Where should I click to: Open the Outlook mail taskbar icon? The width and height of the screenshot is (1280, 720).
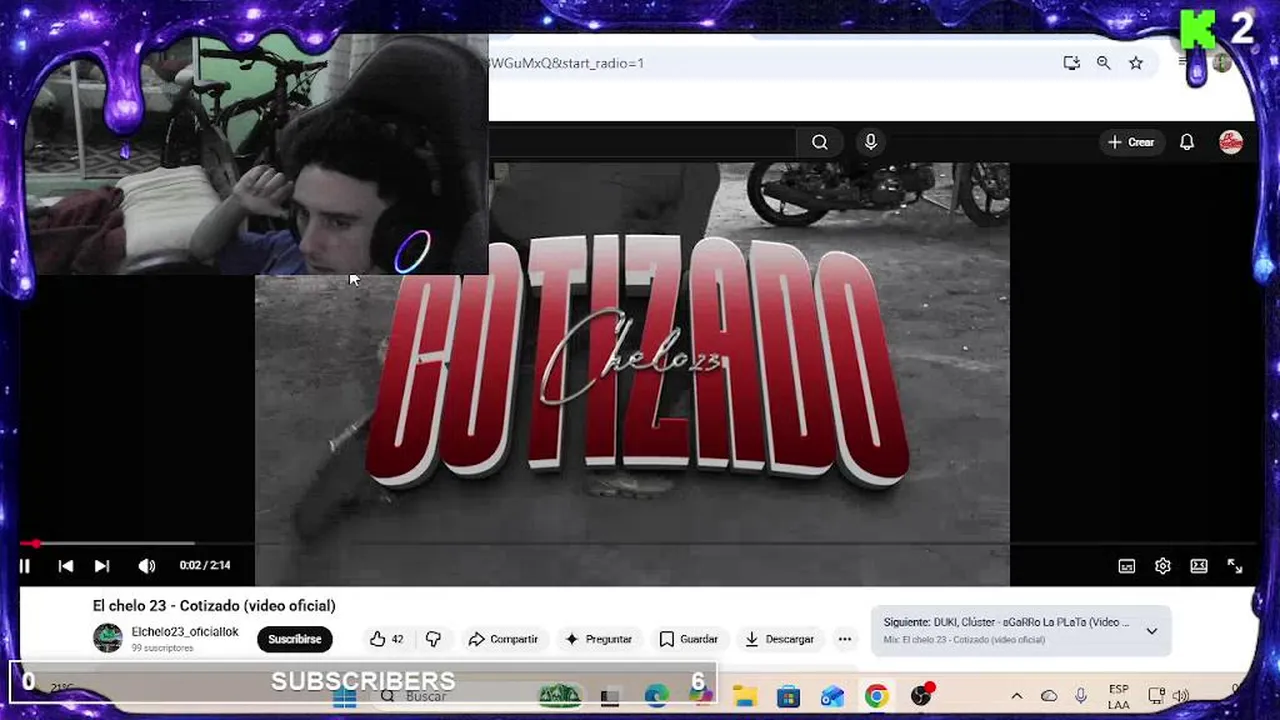tap(832, 696)
